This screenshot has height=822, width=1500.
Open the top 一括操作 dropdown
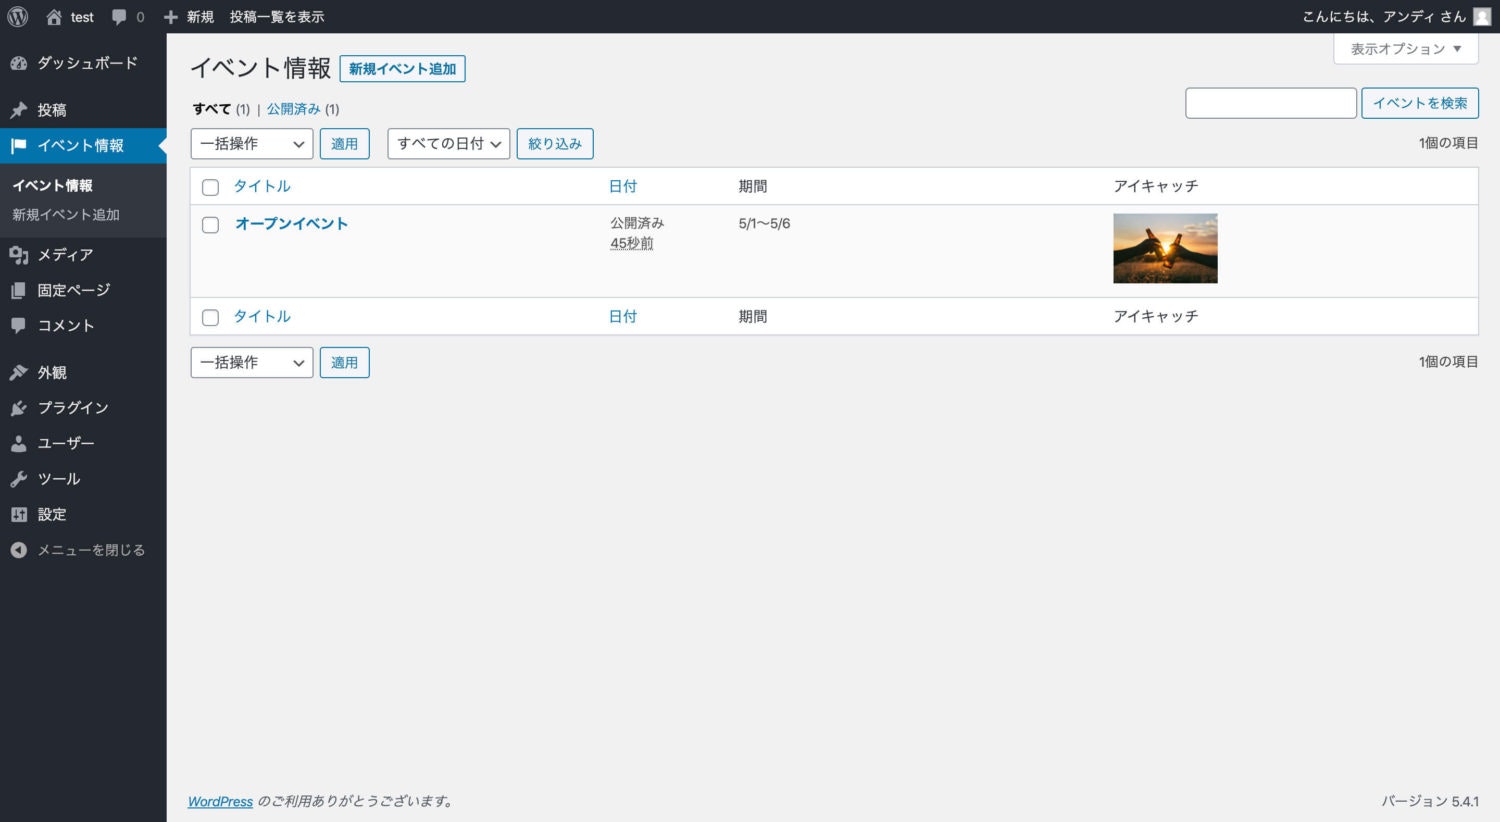click(x=252, y=144)
